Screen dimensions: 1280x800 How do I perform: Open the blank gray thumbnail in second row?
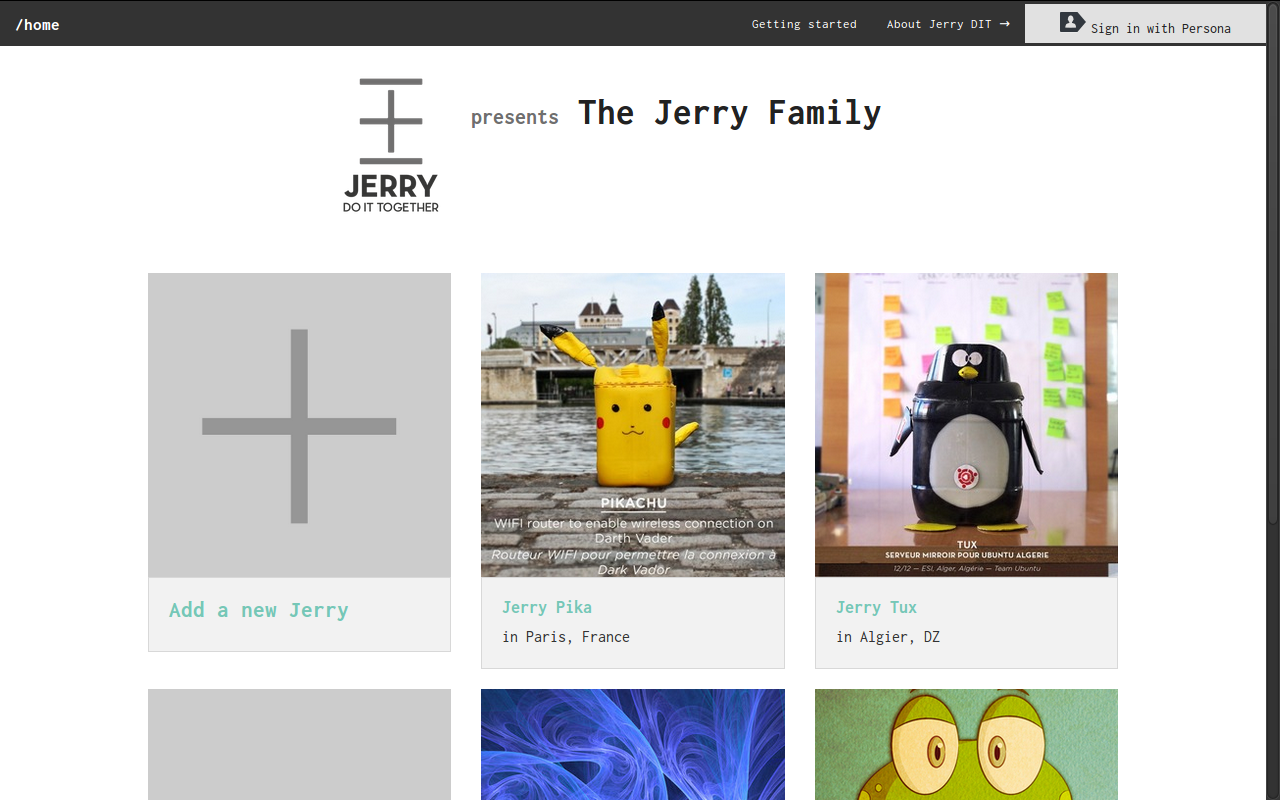pos(299,744)
